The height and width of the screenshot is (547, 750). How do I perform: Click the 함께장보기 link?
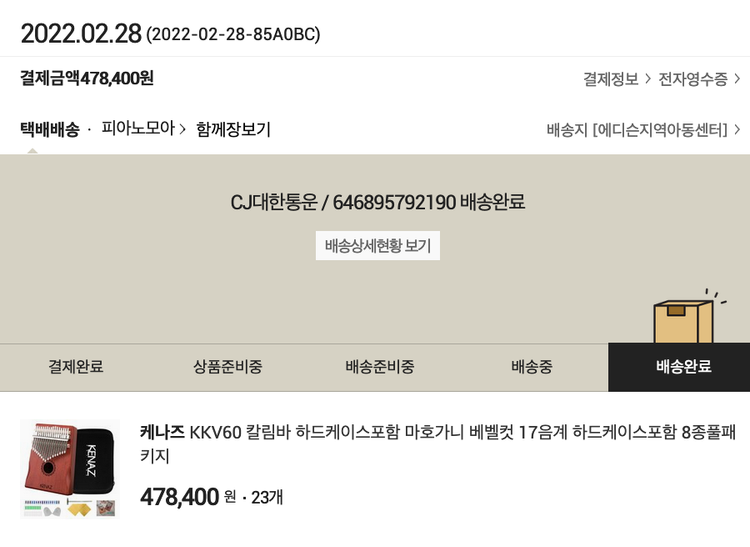(233, 129)
